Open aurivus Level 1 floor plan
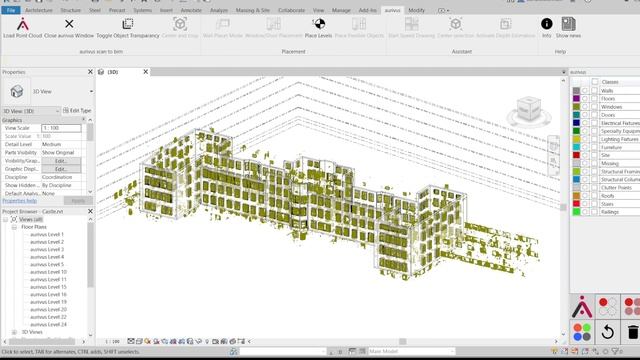 click(47, 235)
